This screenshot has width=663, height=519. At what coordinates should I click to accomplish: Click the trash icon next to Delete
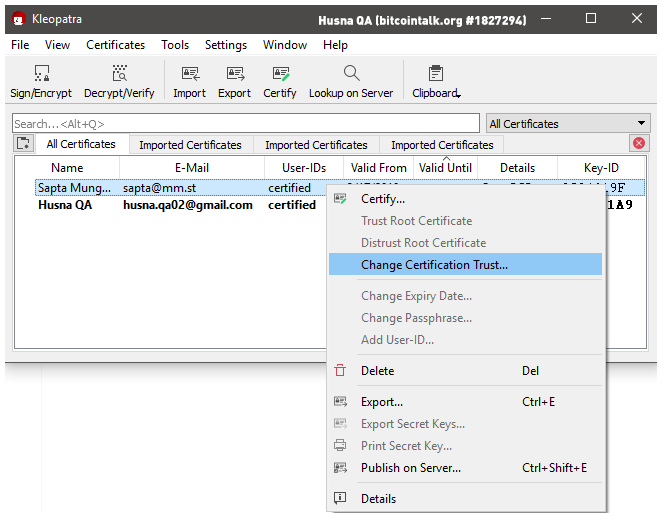point(340,371)
